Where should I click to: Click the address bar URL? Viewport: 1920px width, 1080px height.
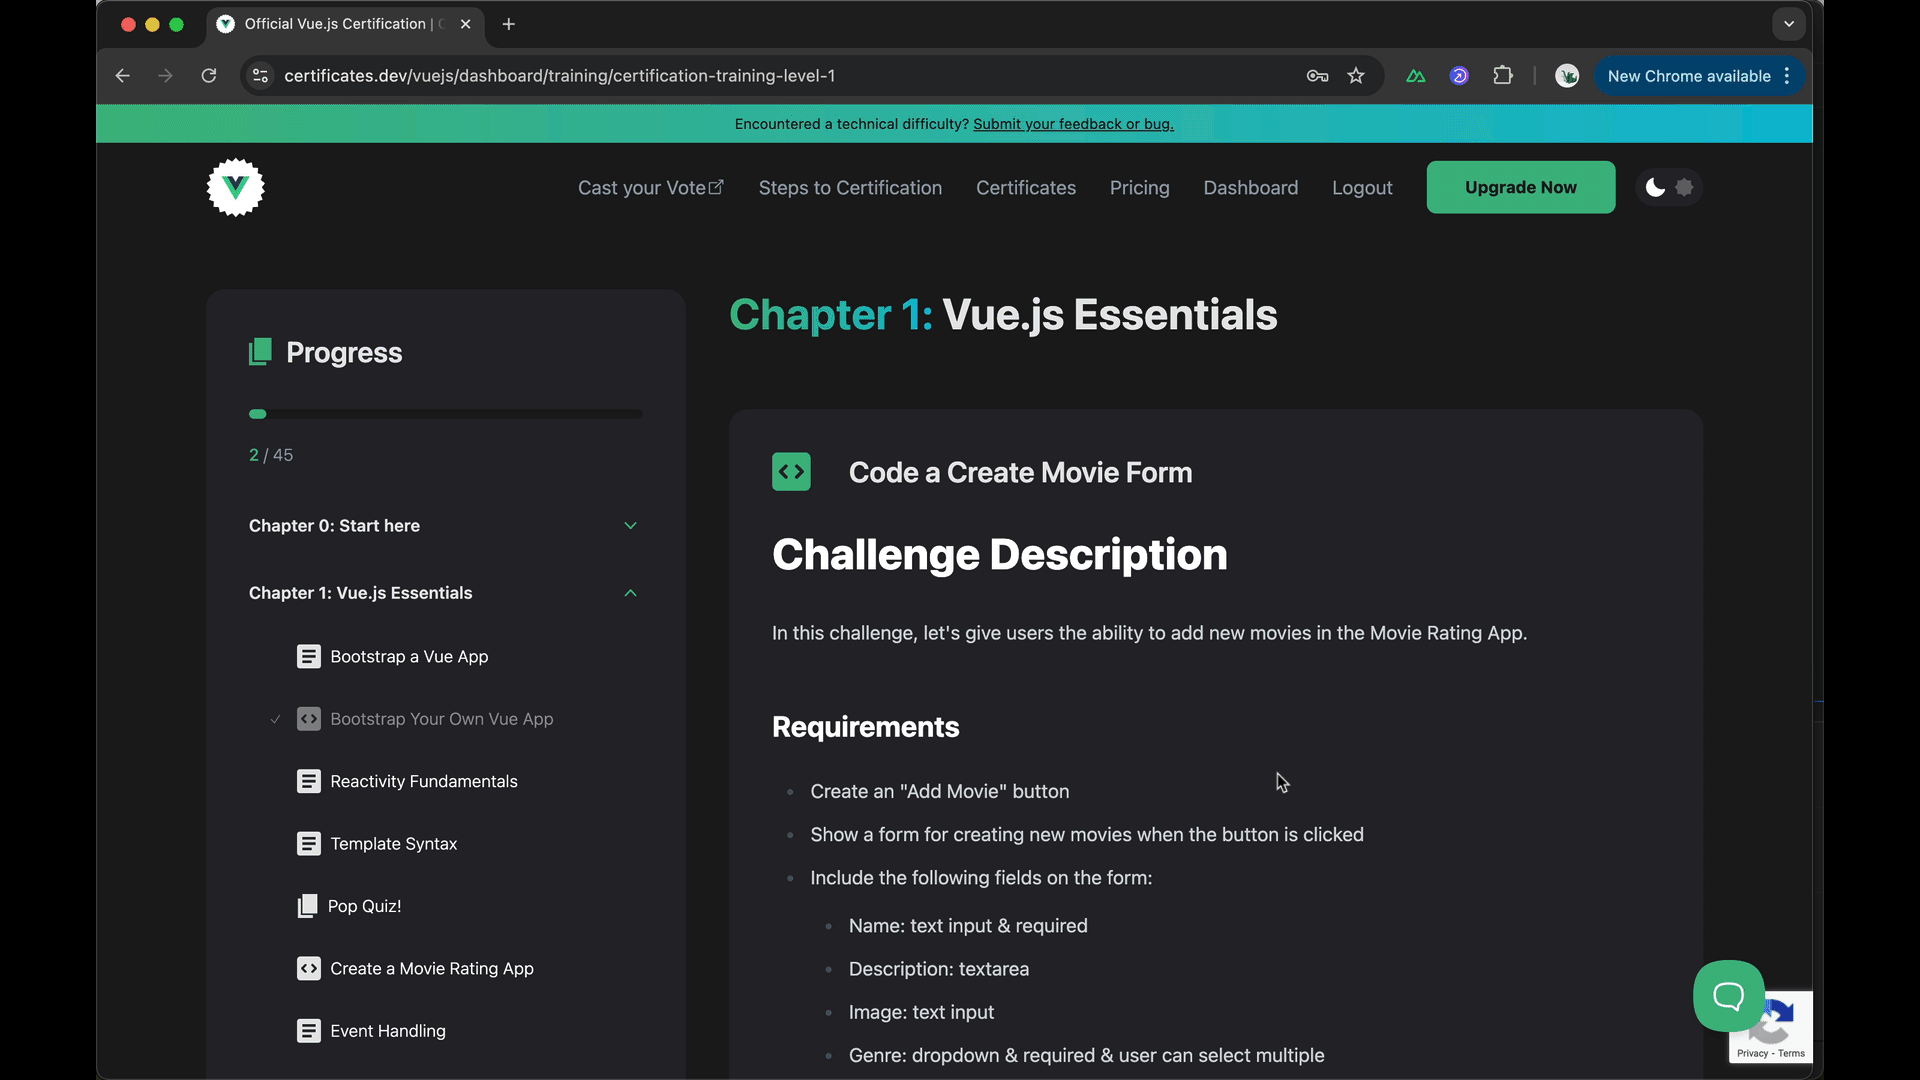560,76
